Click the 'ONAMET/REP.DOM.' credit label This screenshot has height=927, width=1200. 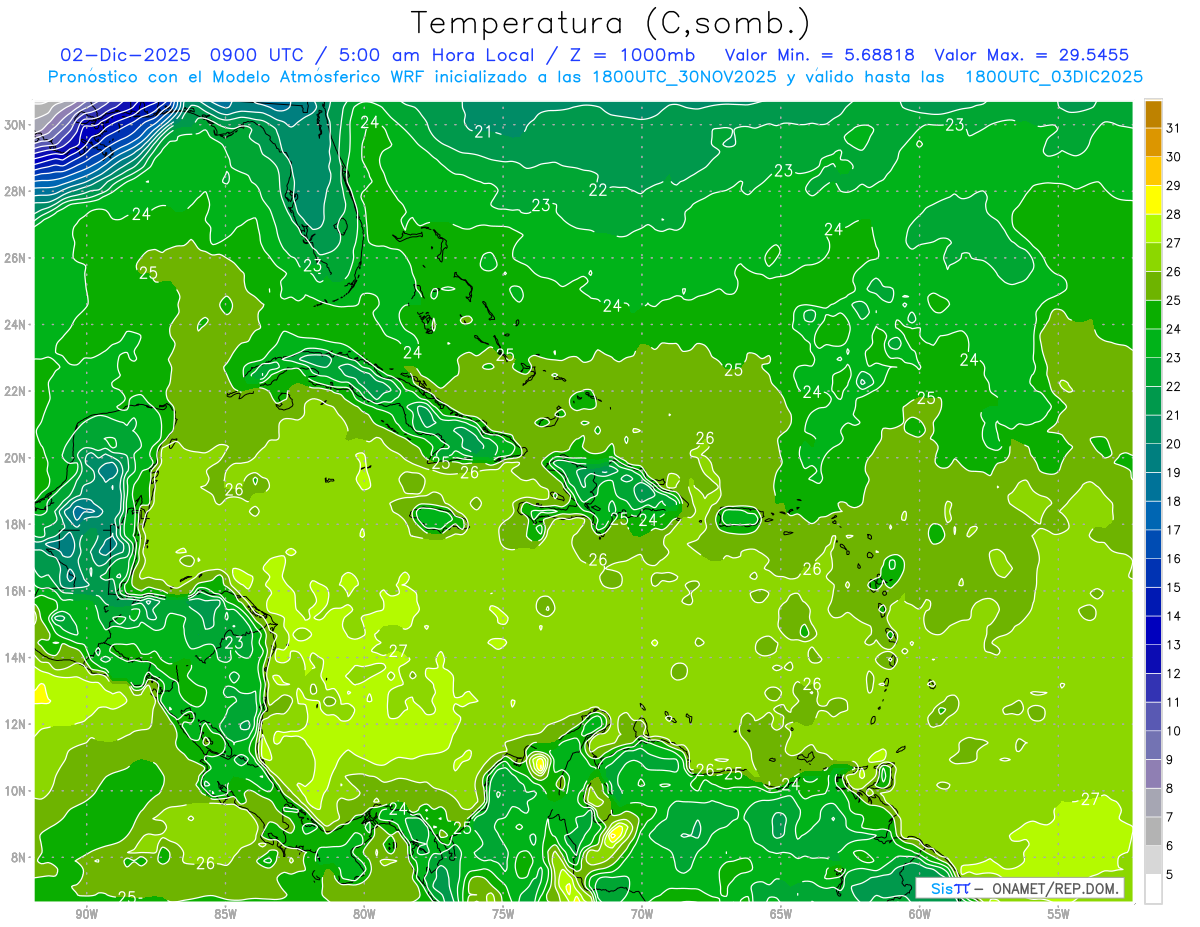[1053, 888]
